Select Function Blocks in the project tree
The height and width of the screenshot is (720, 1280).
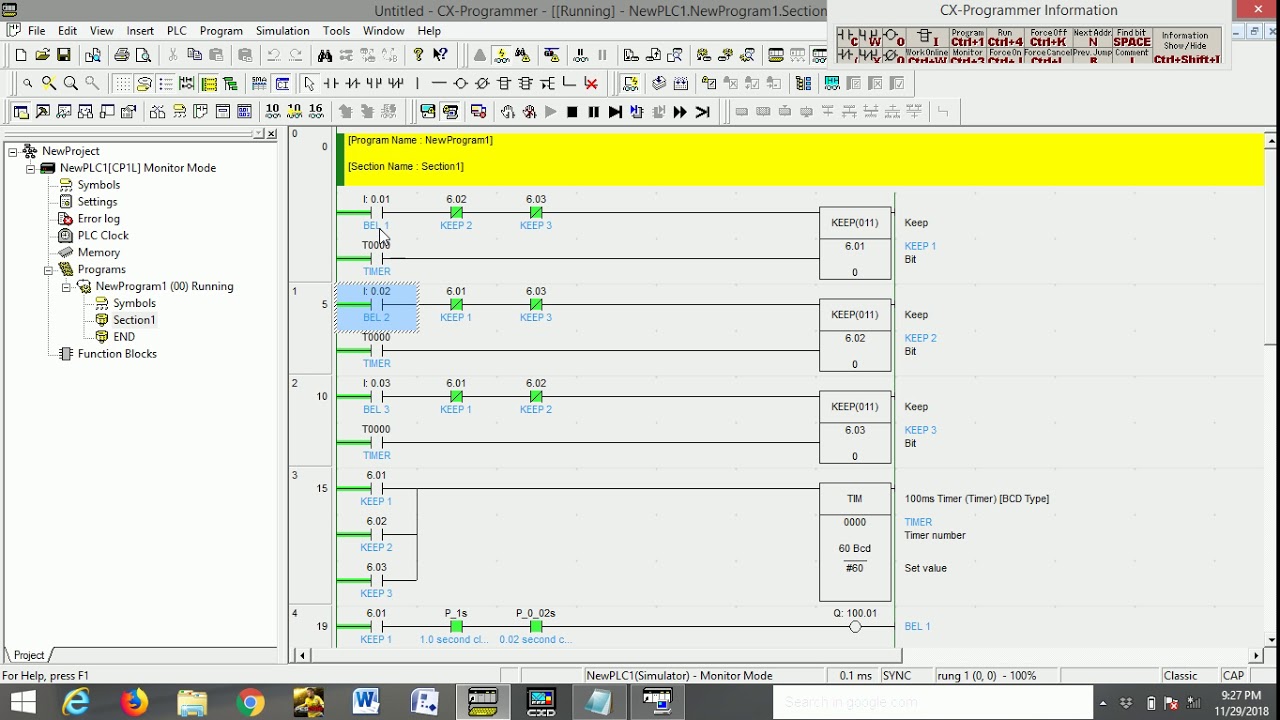point(117,354)
